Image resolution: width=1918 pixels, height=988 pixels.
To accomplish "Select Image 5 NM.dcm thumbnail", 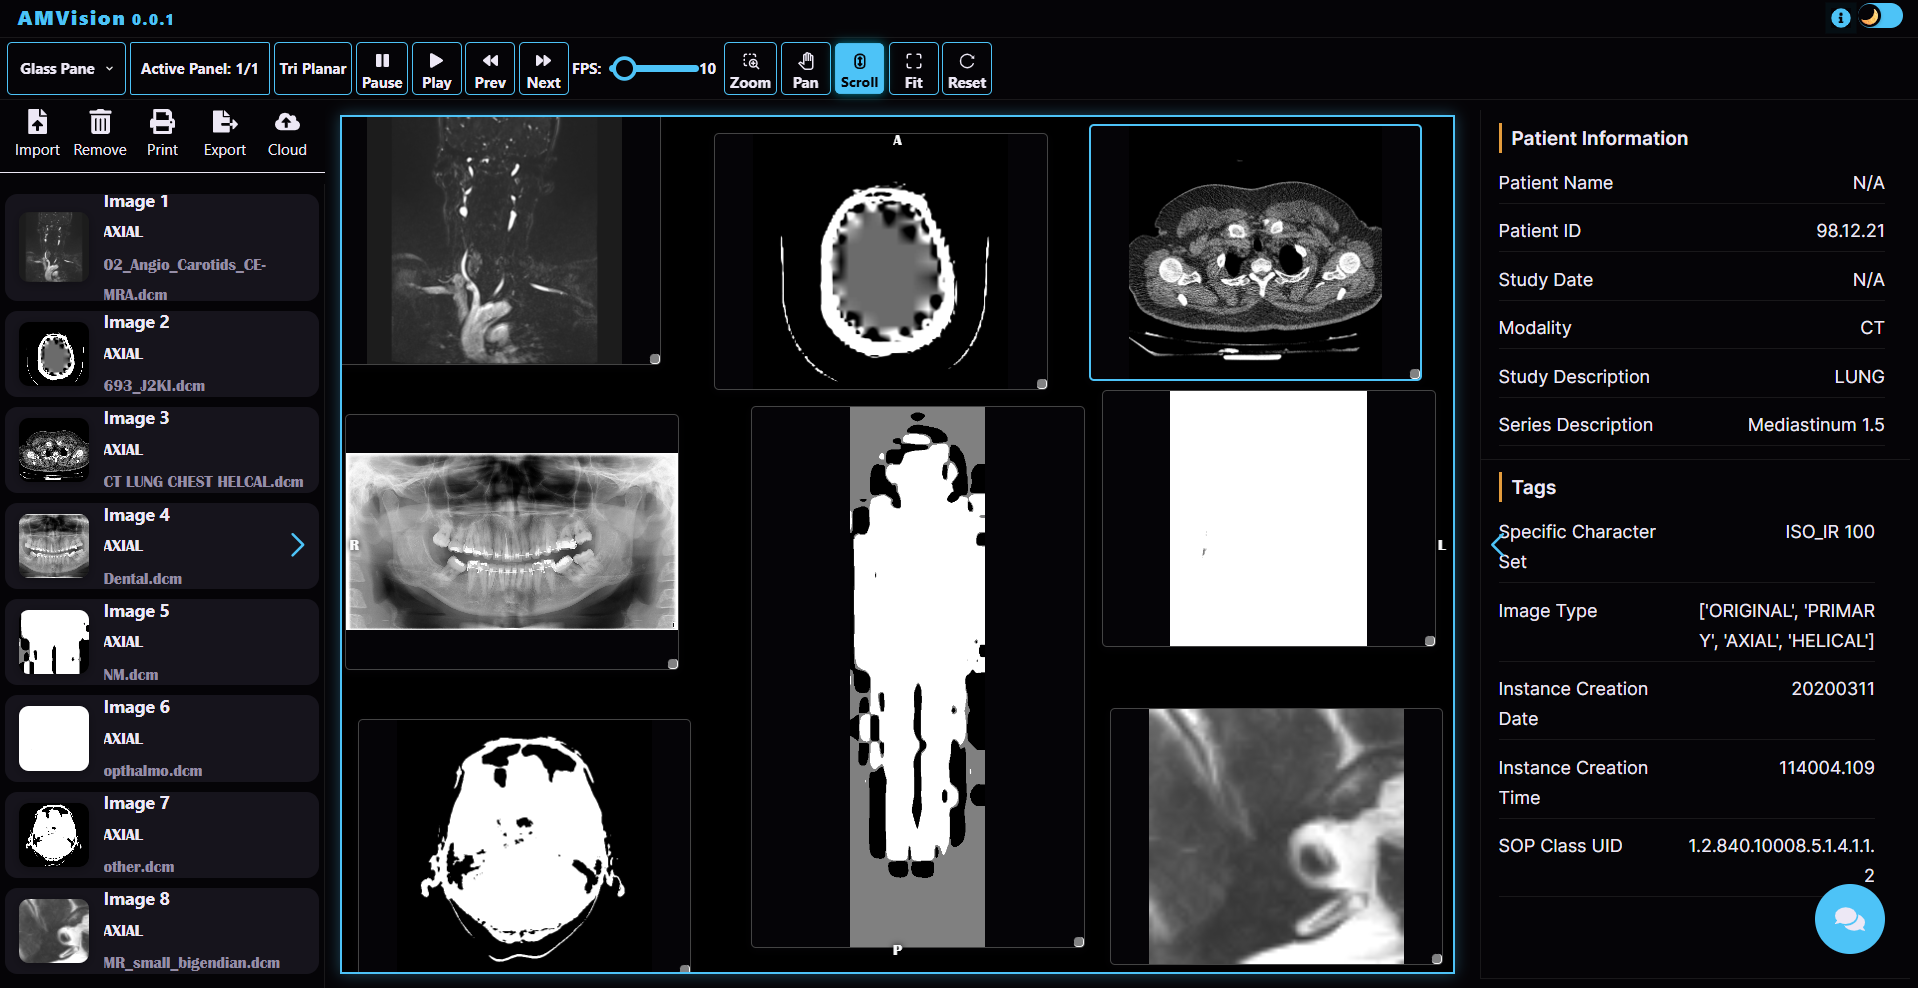I will 54,642.
